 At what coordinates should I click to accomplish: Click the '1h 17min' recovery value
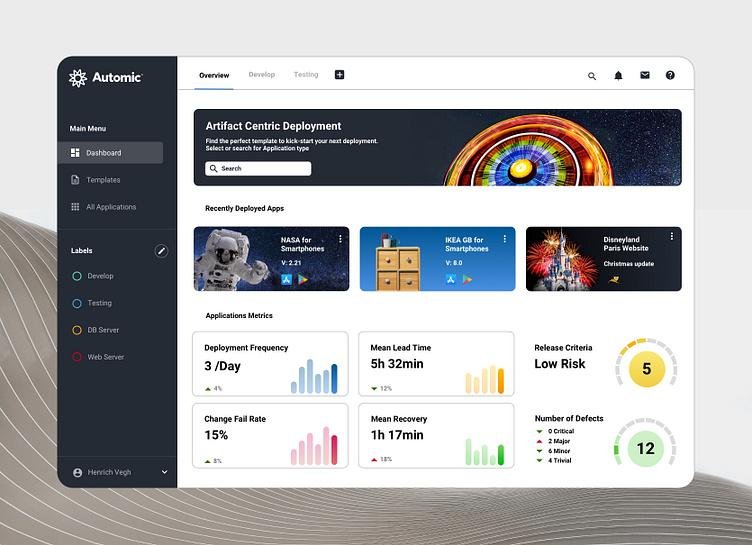point(397,435)
